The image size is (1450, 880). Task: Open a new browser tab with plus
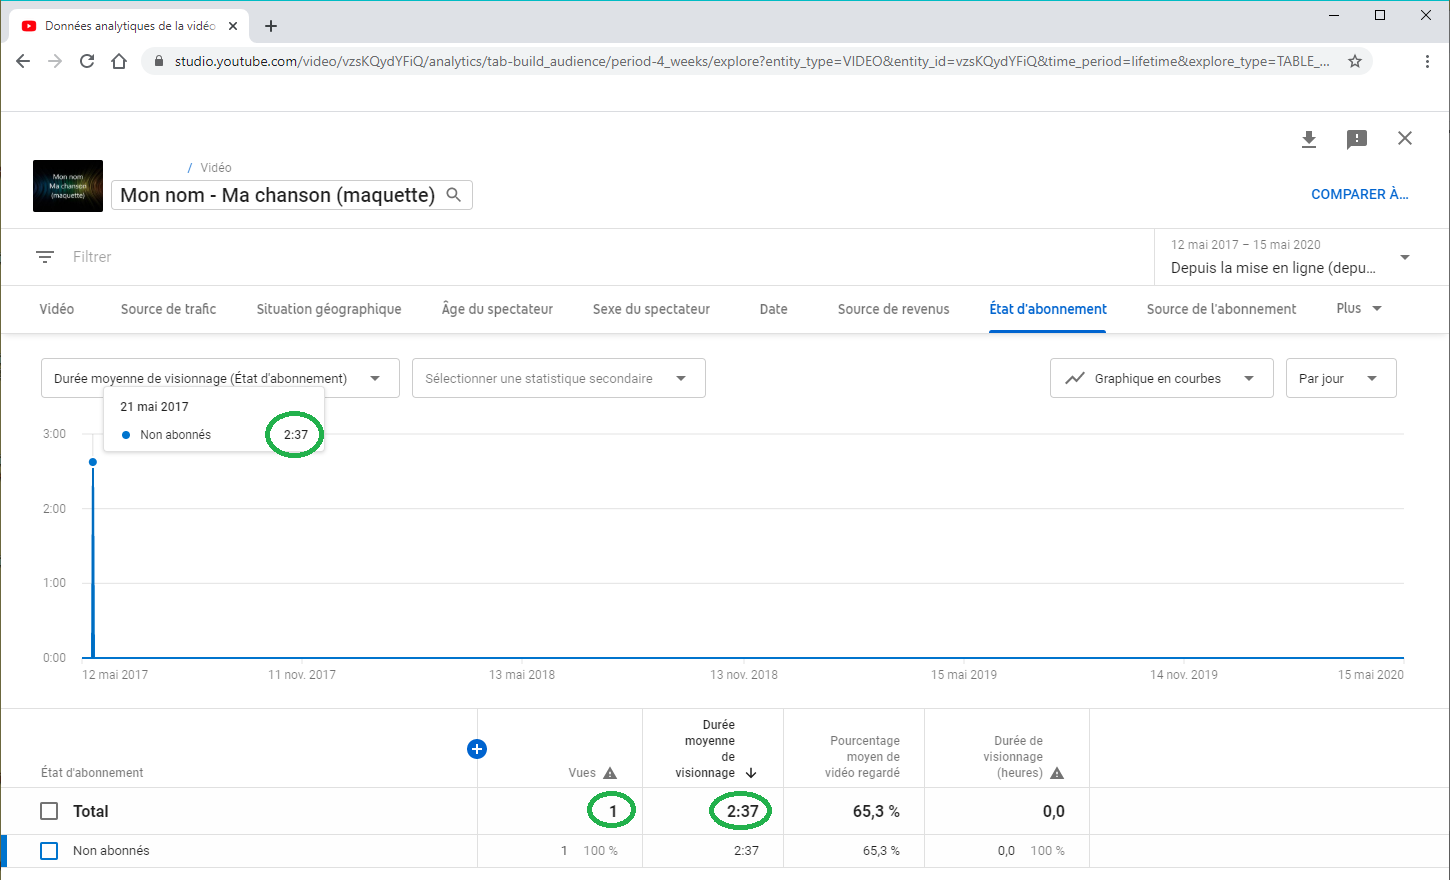tap(271, 26)
